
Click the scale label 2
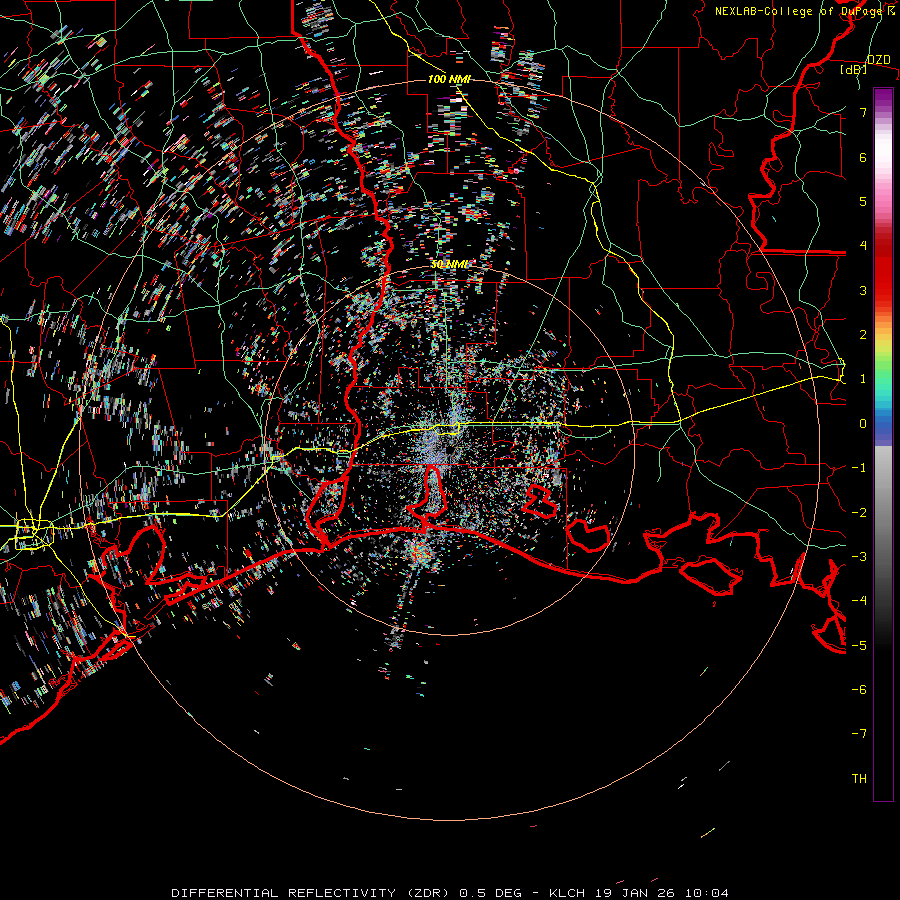tap(863, 335)
